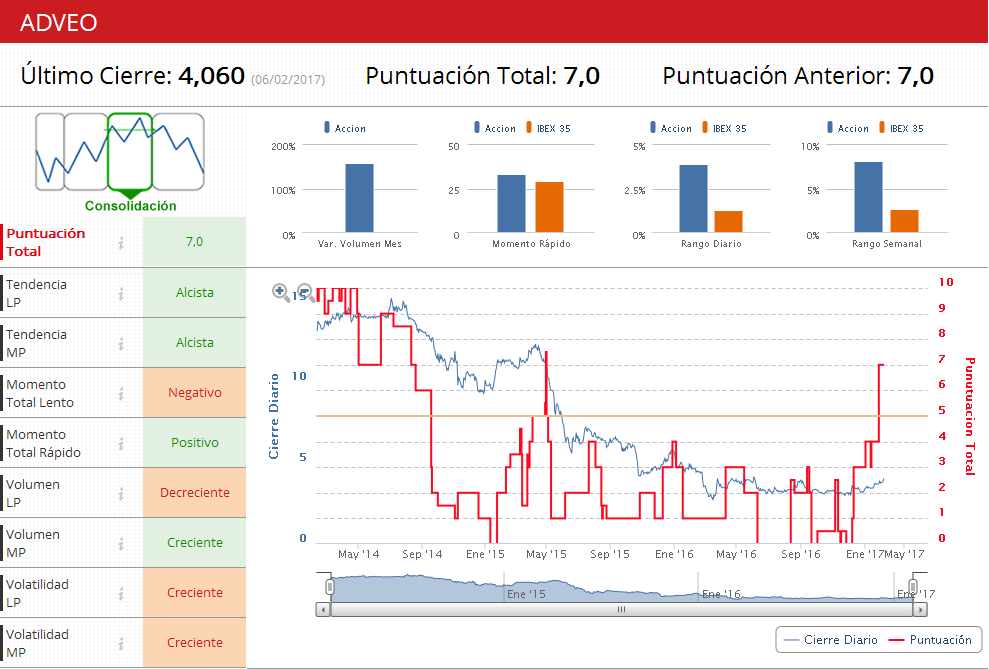The height and width of the screenshot is (669, 989).
Task: Click the zoom in magnifier icon on chart
Action: (x=281, y=292)
